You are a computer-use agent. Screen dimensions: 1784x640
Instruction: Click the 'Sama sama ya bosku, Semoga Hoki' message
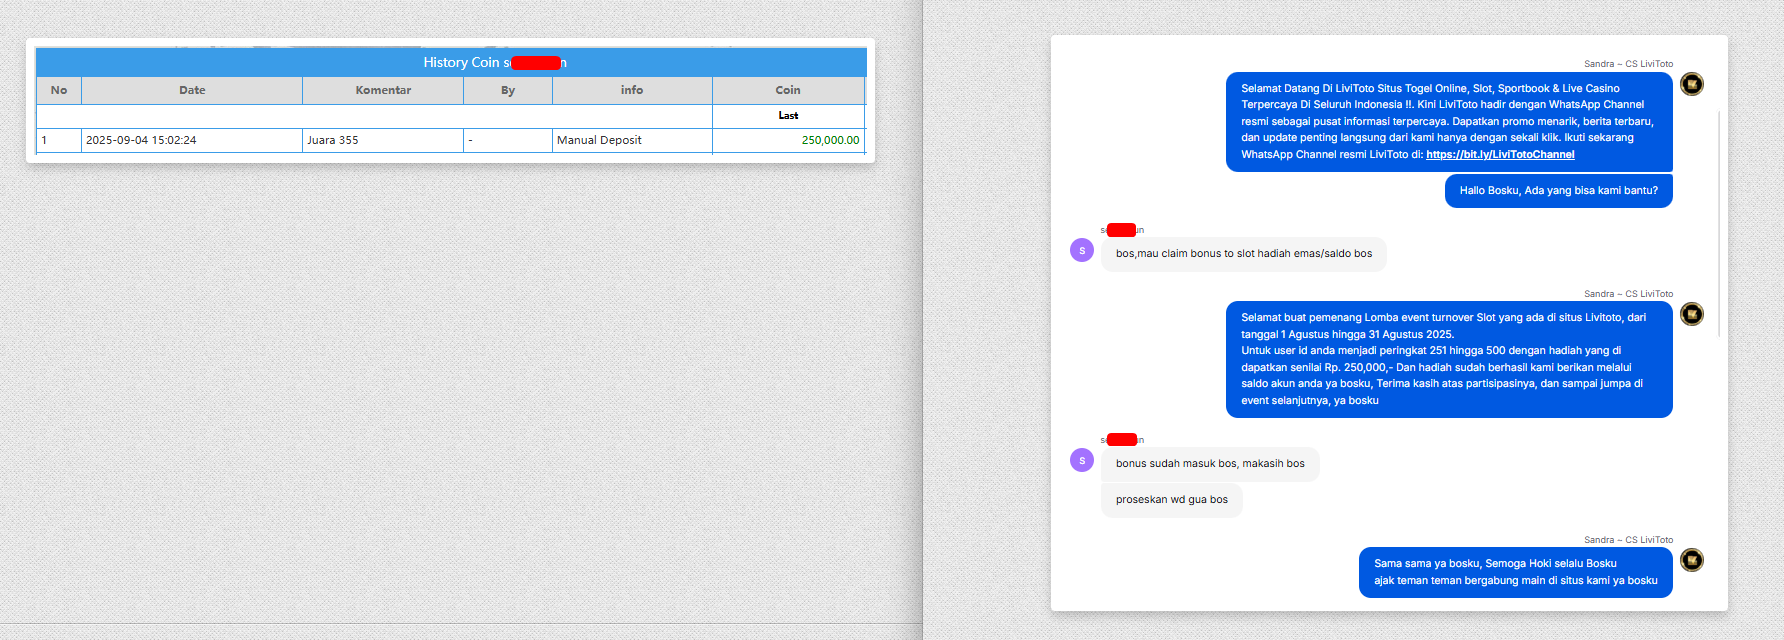pyautogui.click(x=1516, y=572)
